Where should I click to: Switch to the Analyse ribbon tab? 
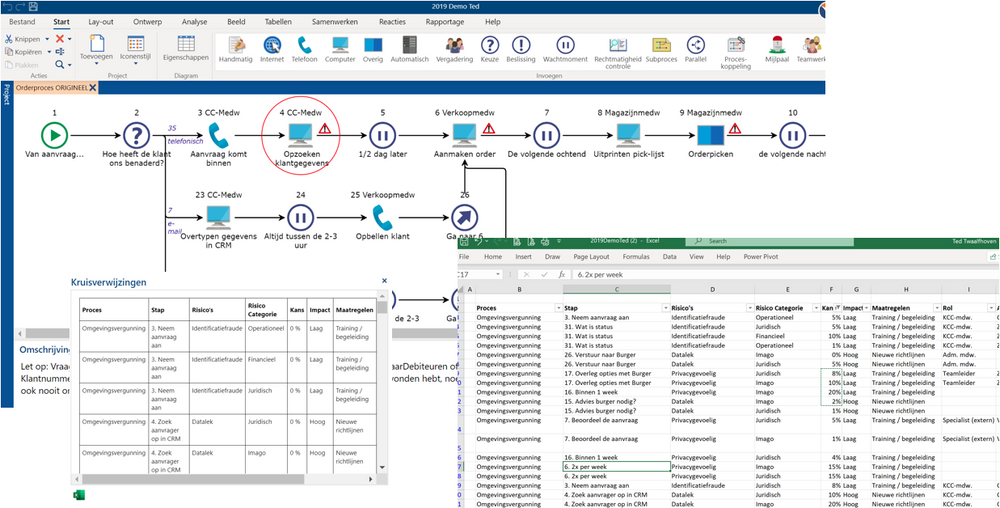coord(195,22)
